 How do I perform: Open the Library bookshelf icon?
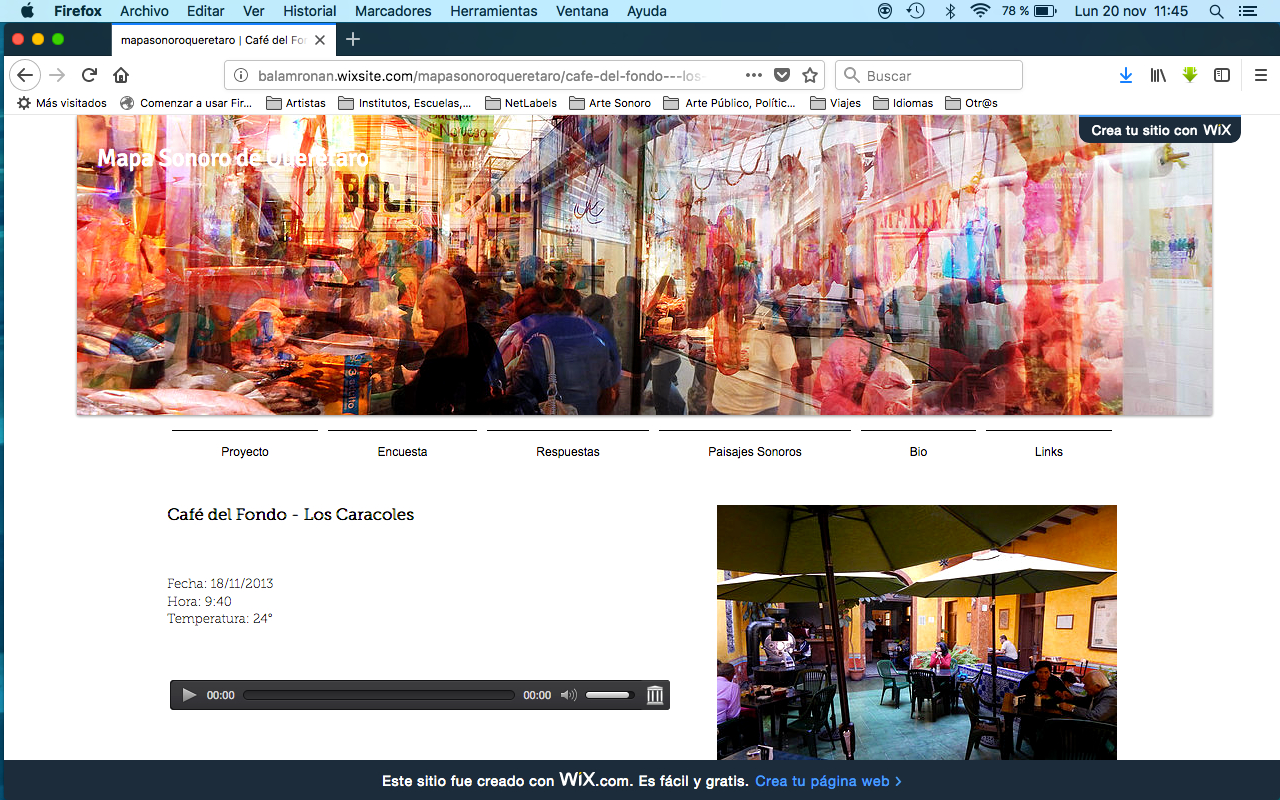tap(1158, 75)
